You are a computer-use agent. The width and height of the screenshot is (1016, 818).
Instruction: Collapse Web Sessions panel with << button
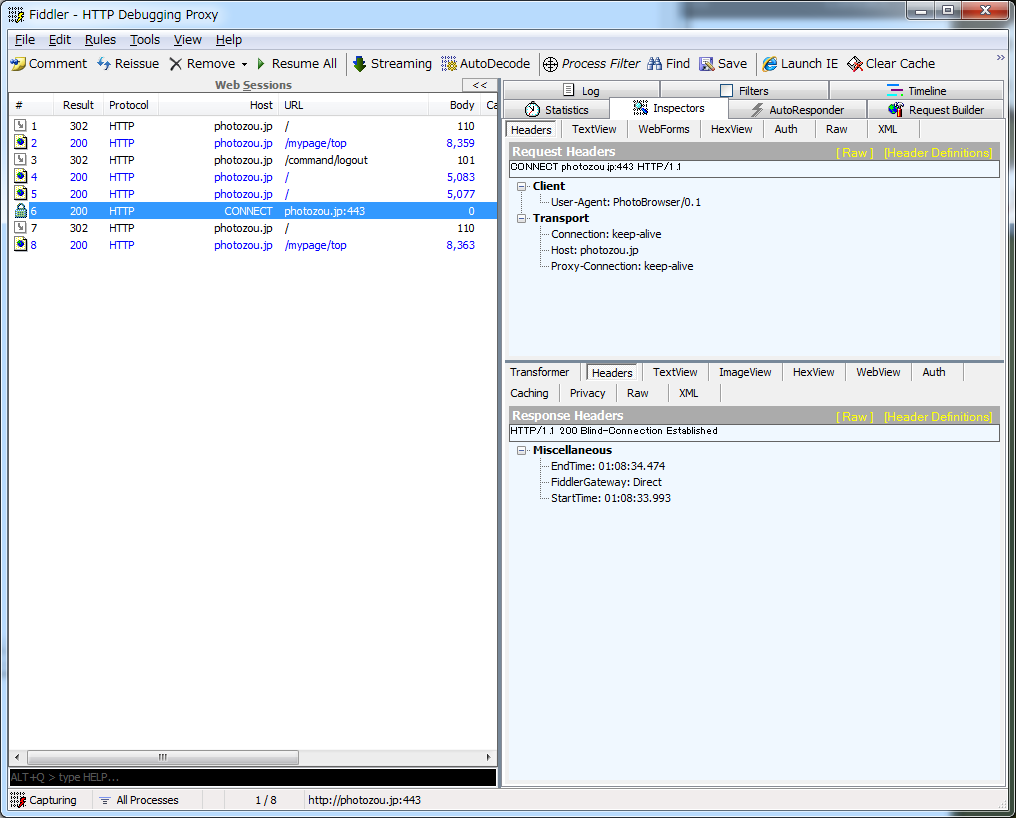coord(479,85)
